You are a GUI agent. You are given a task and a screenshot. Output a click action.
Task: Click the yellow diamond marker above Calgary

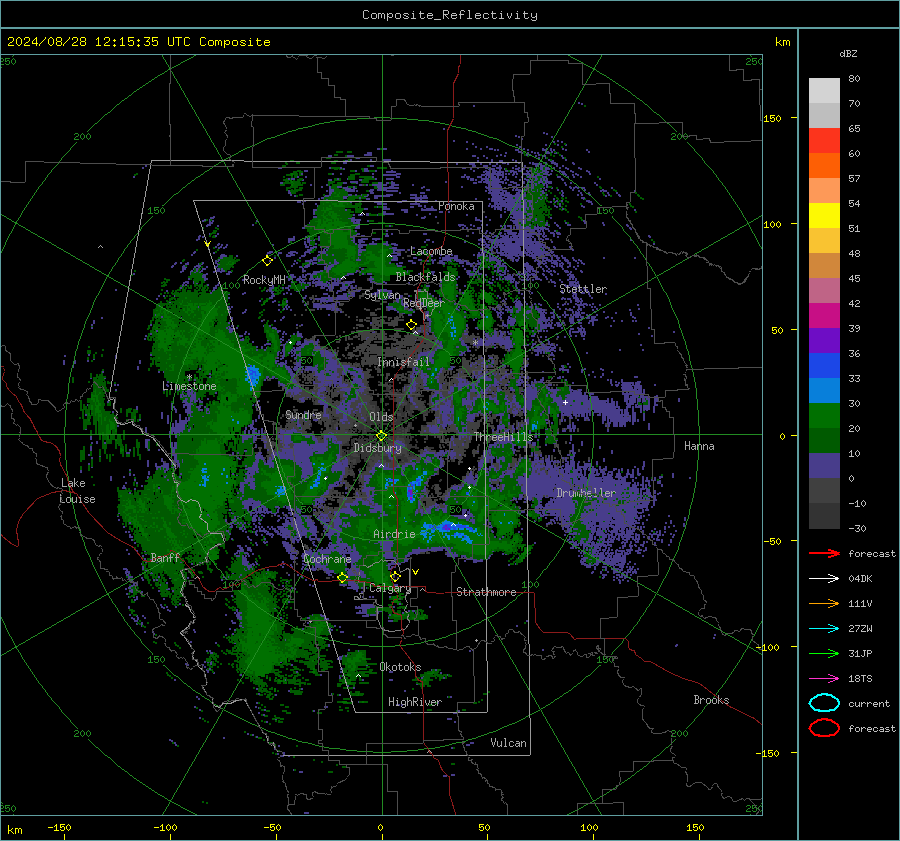click(x=395, y=576)
